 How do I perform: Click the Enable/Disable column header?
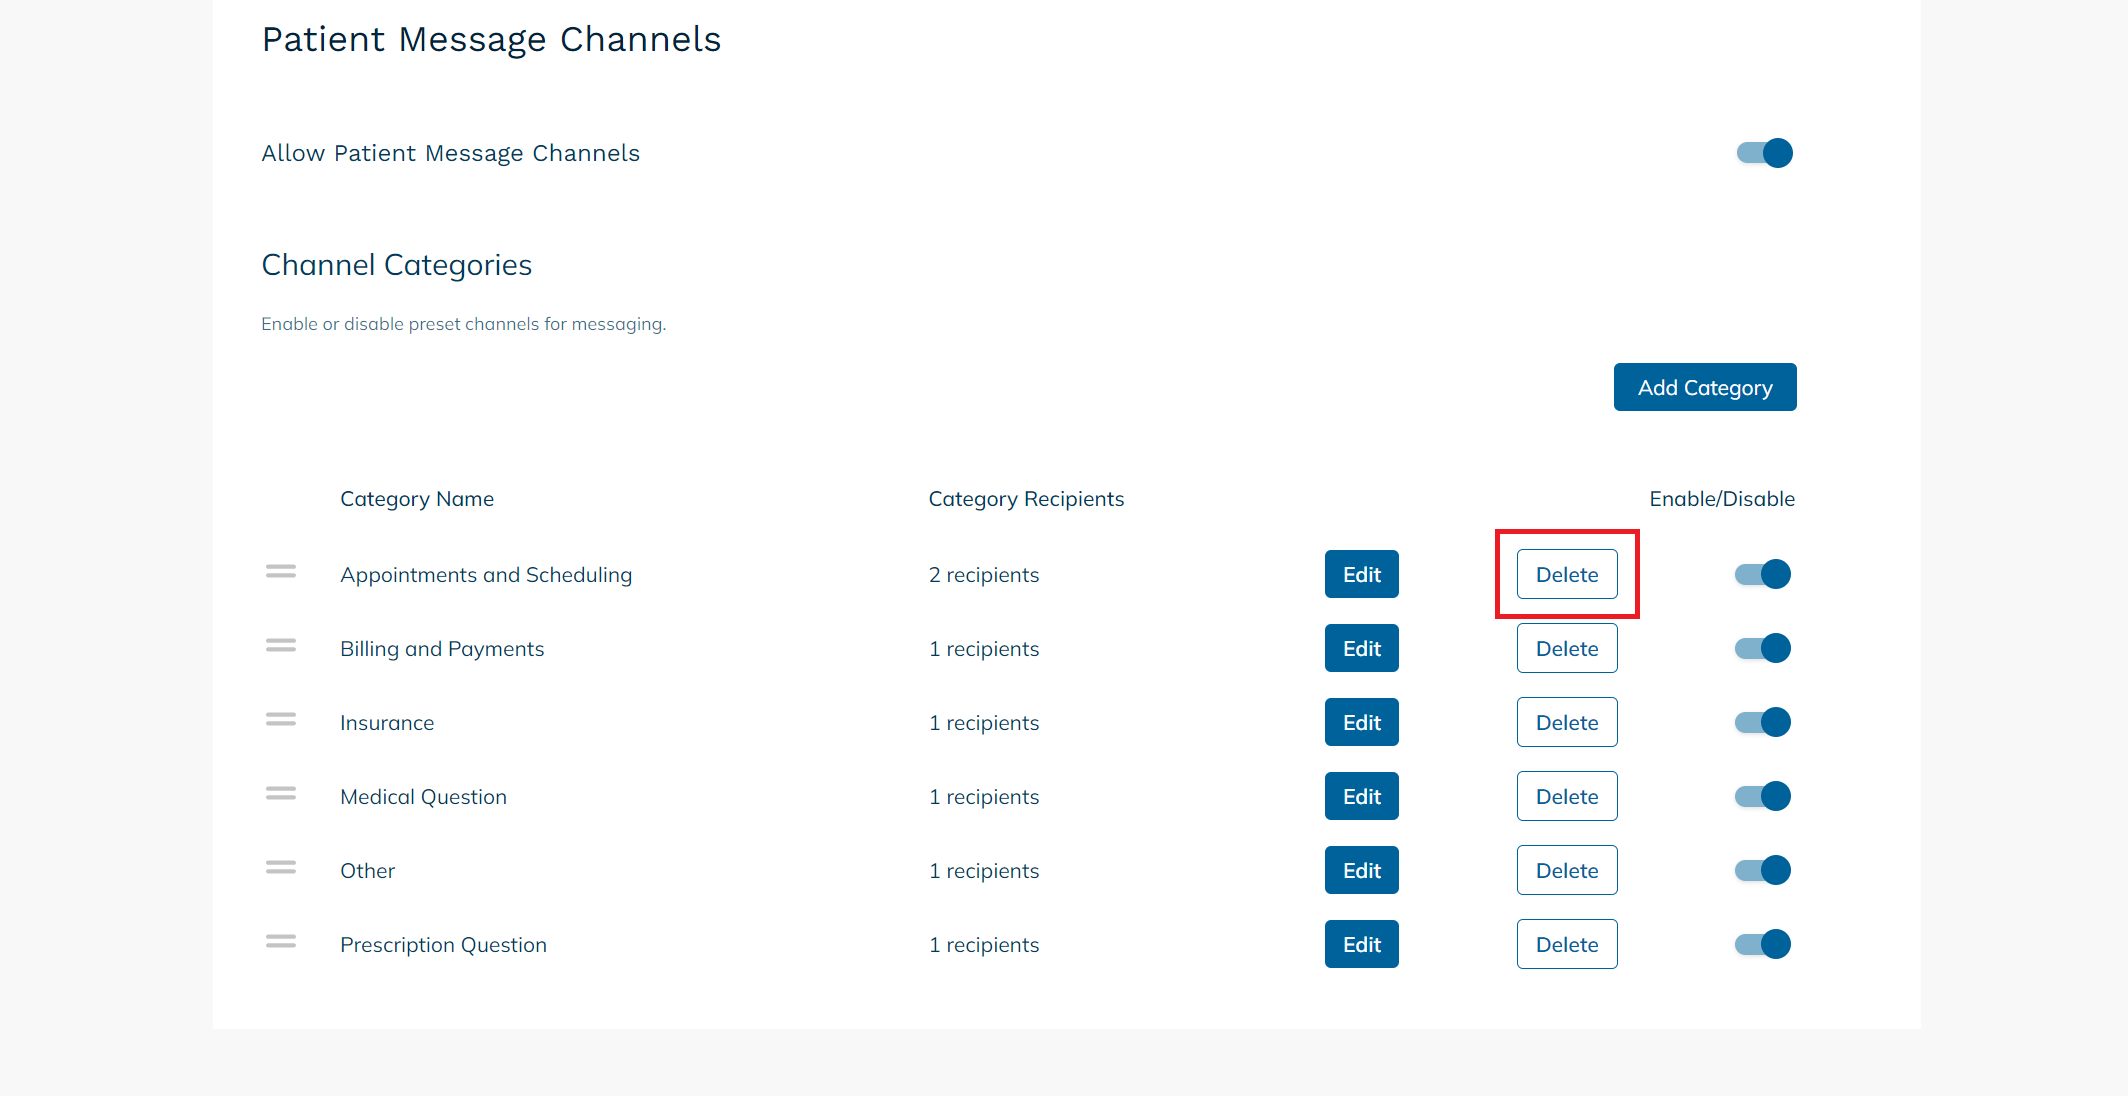(x=1722, y=499)
